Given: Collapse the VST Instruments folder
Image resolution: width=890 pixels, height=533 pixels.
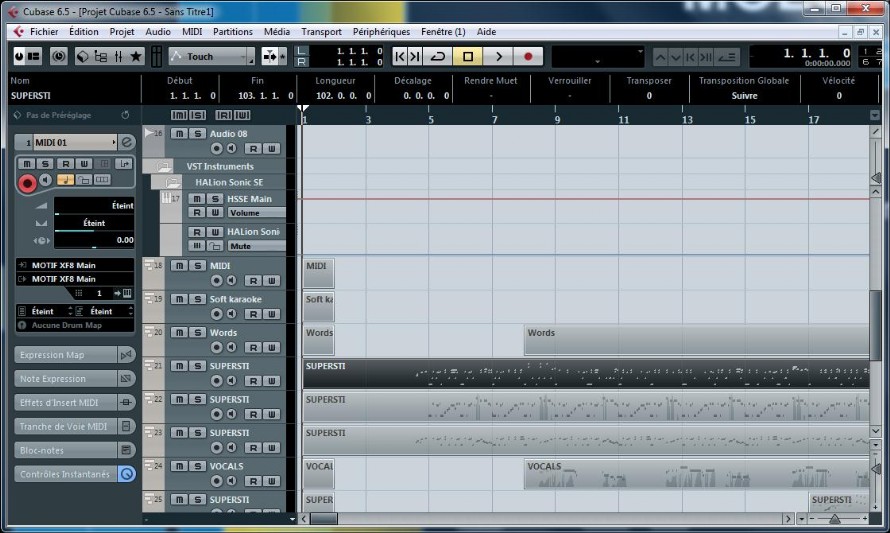Looking at the screenshot, I should click(x=164, y=166).
